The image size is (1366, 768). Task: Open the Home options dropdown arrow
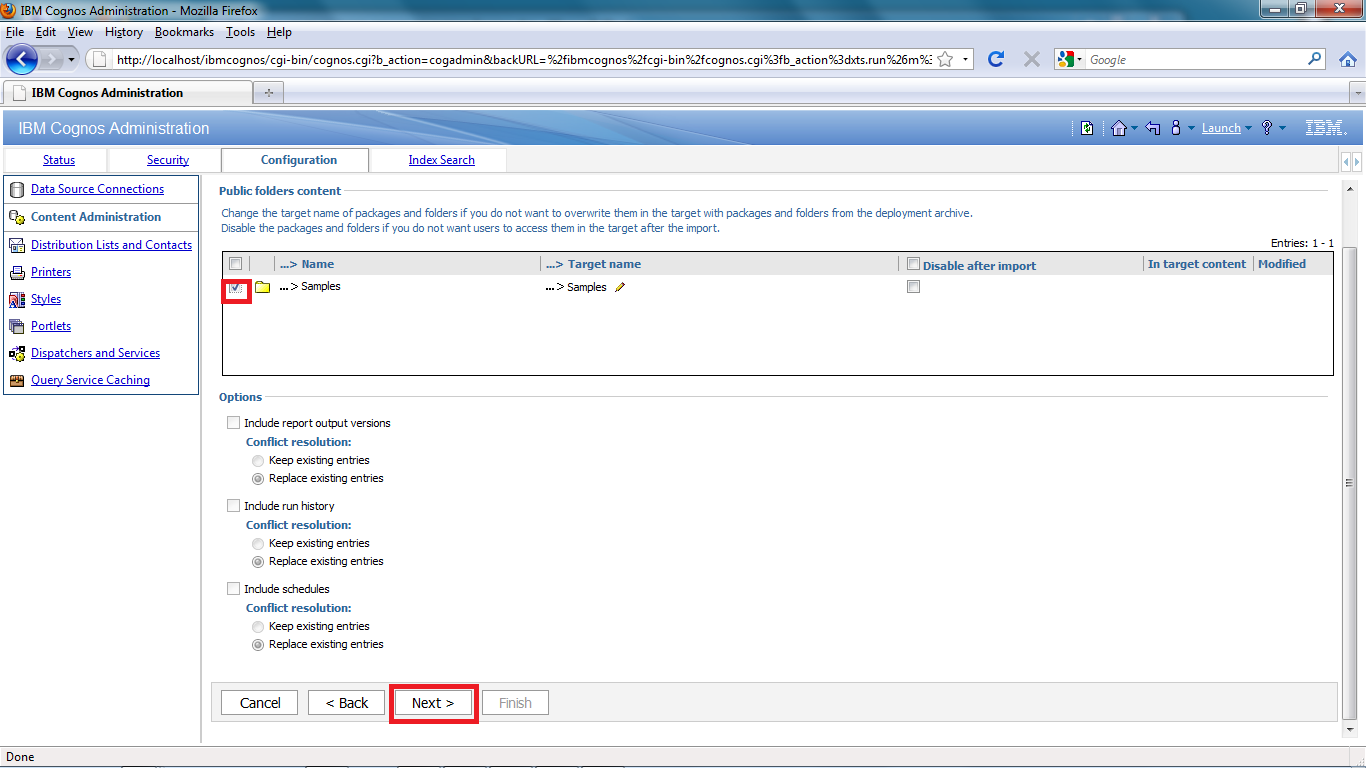[1134, 129]
